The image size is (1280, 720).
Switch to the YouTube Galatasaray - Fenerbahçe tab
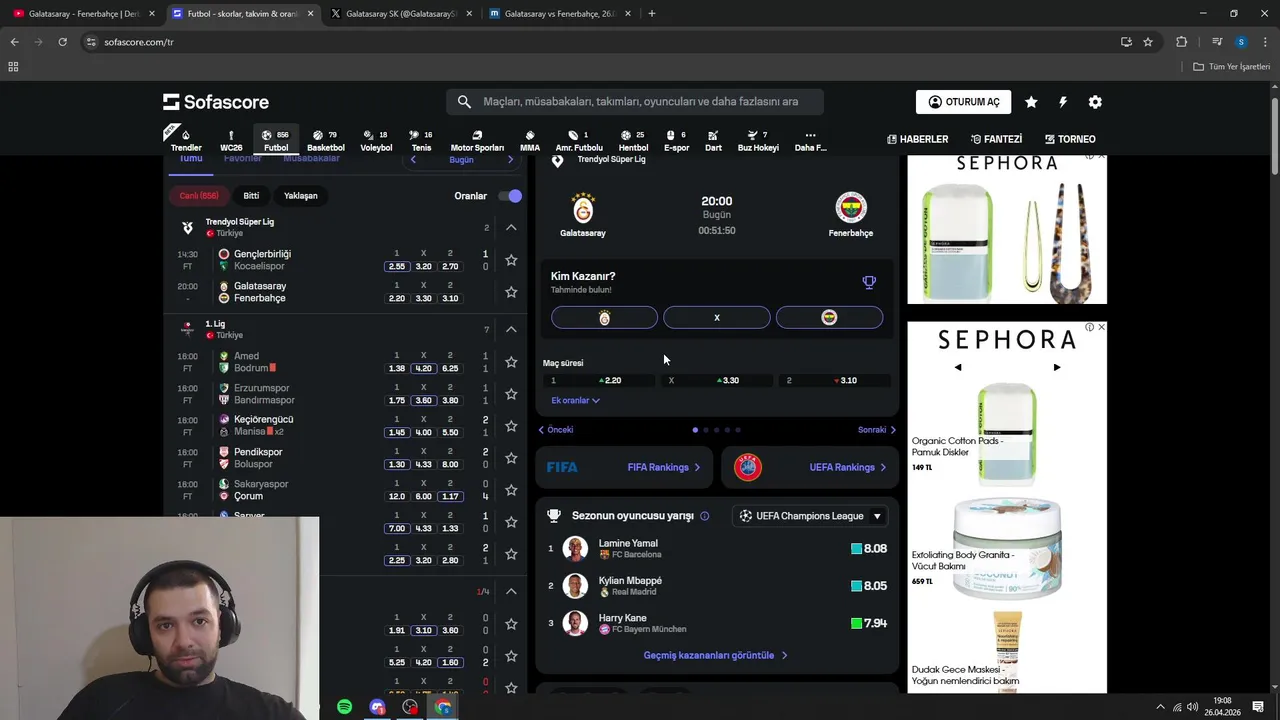point(82,14)
